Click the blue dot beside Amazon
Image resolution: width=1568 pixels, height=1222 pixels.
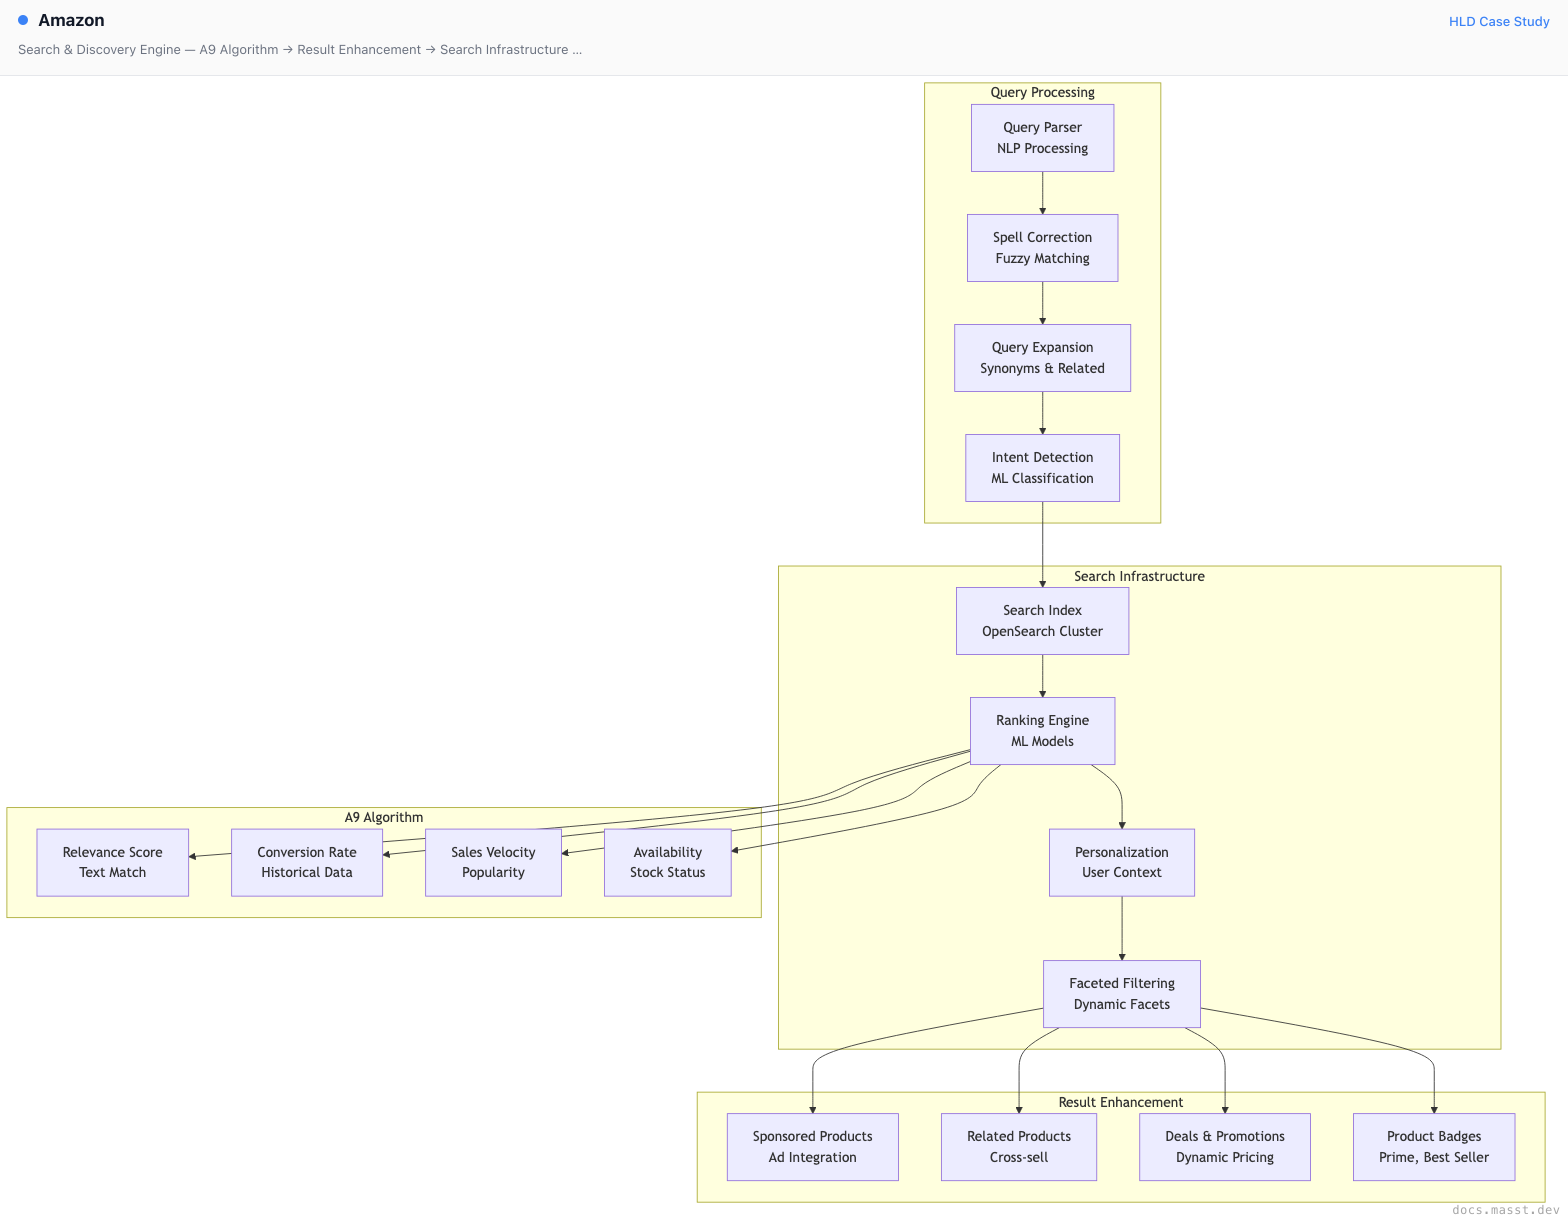(x=23, y=20)
